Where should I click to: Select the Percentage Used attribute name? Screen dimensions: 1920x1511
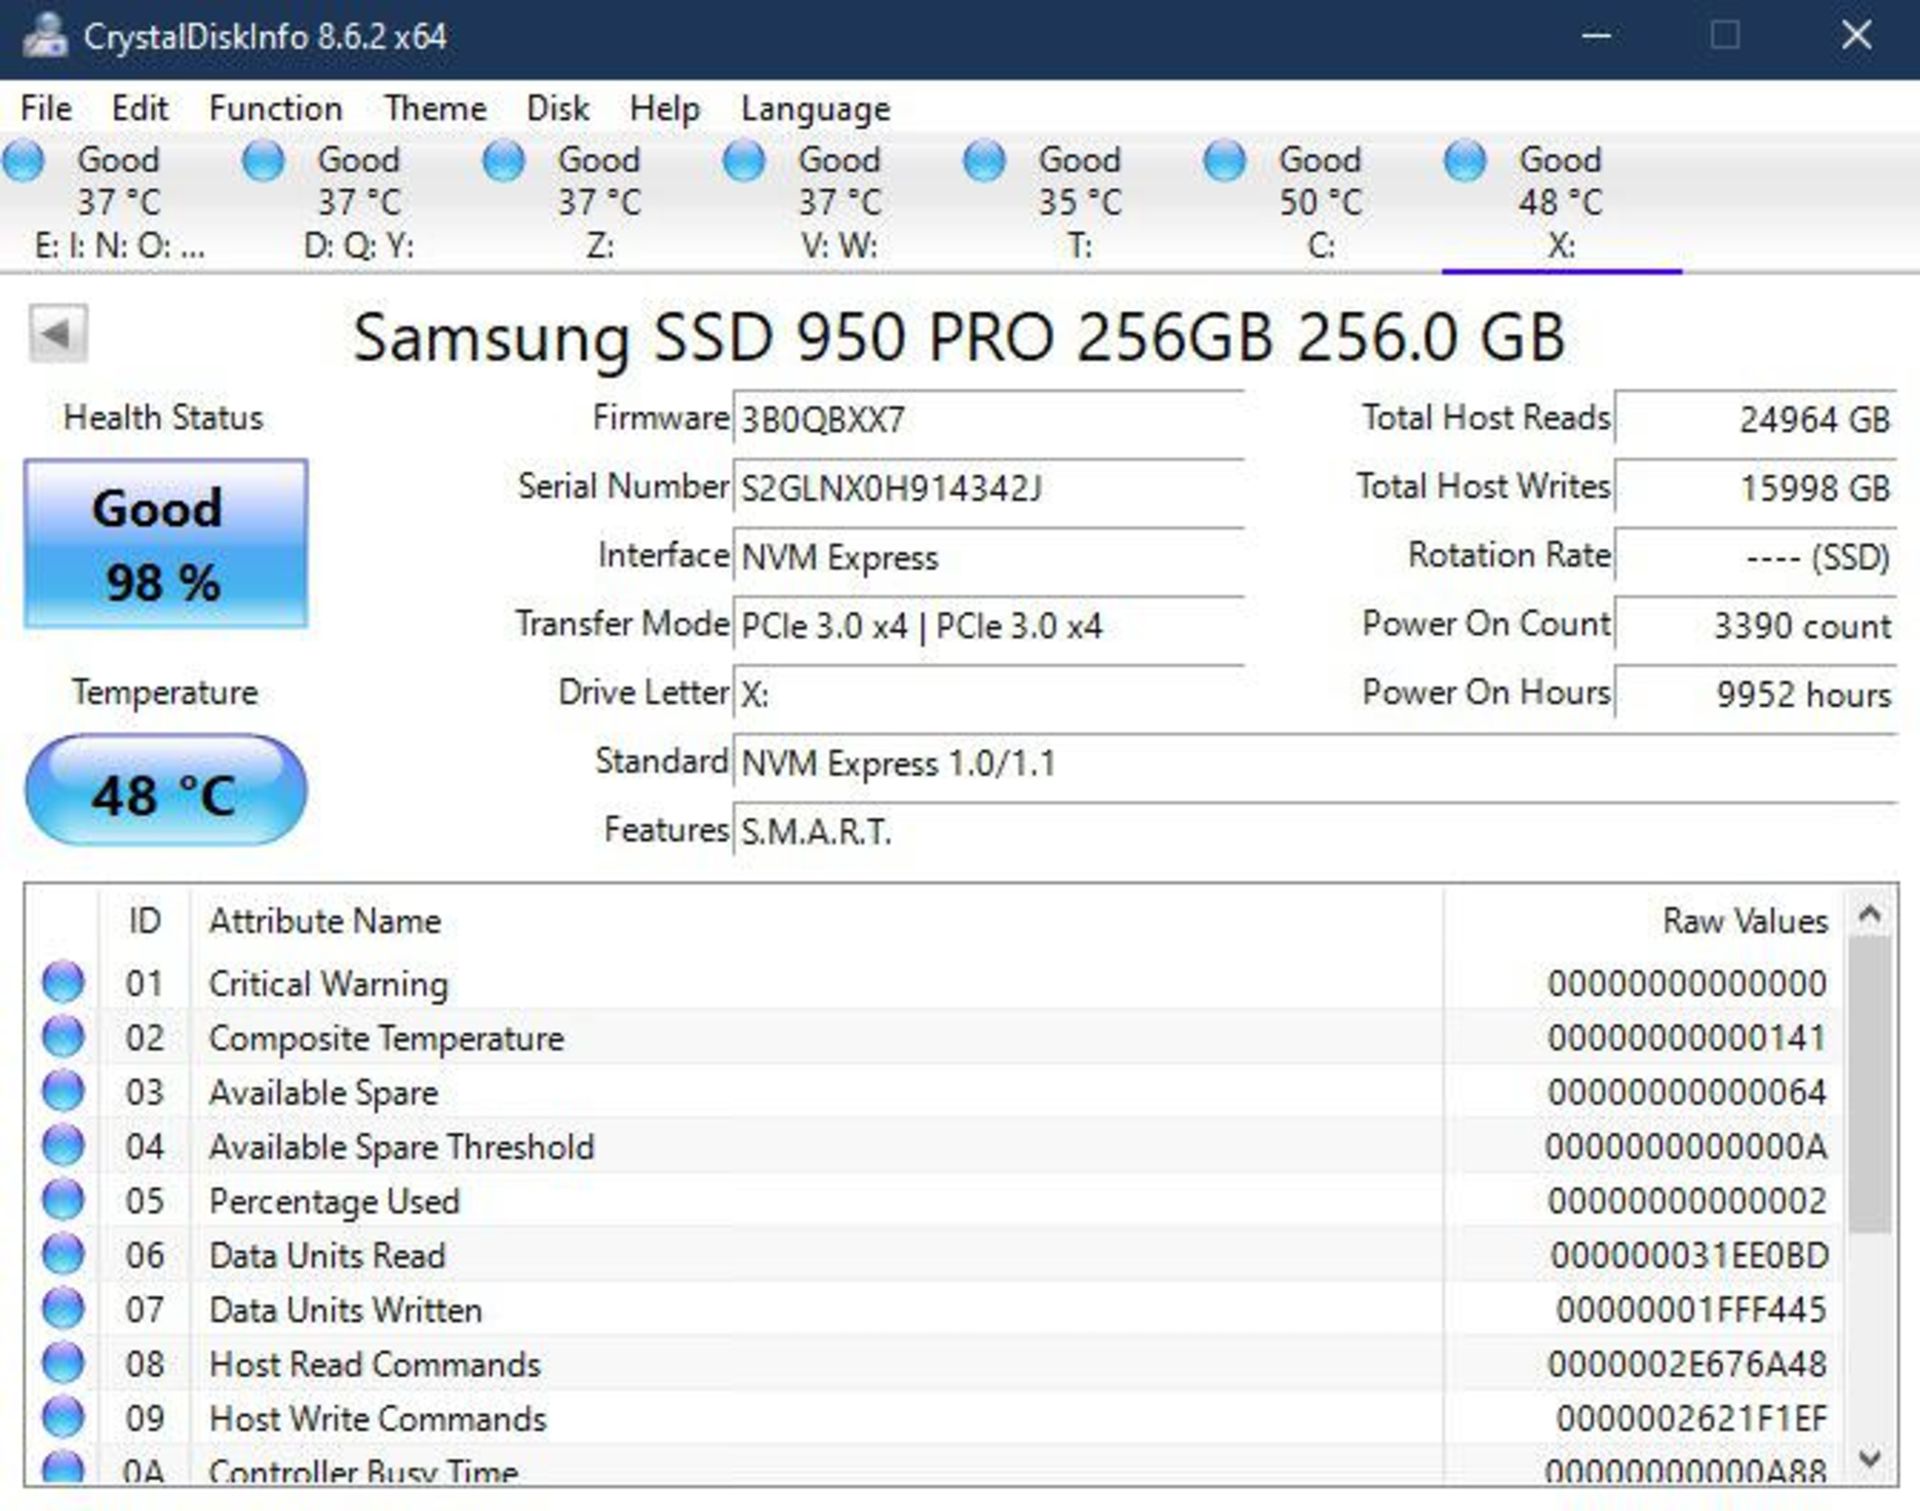(x=334, y=1201)
